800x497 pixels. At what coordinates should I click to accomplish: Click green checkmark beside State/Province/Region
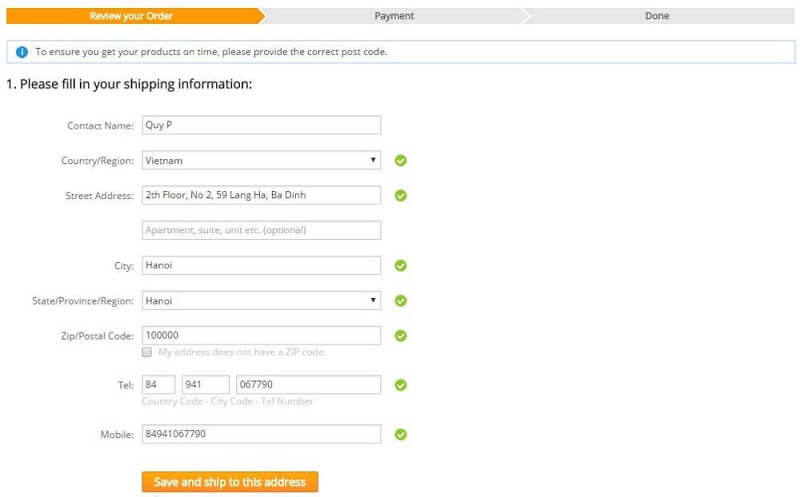pos(401,301)
